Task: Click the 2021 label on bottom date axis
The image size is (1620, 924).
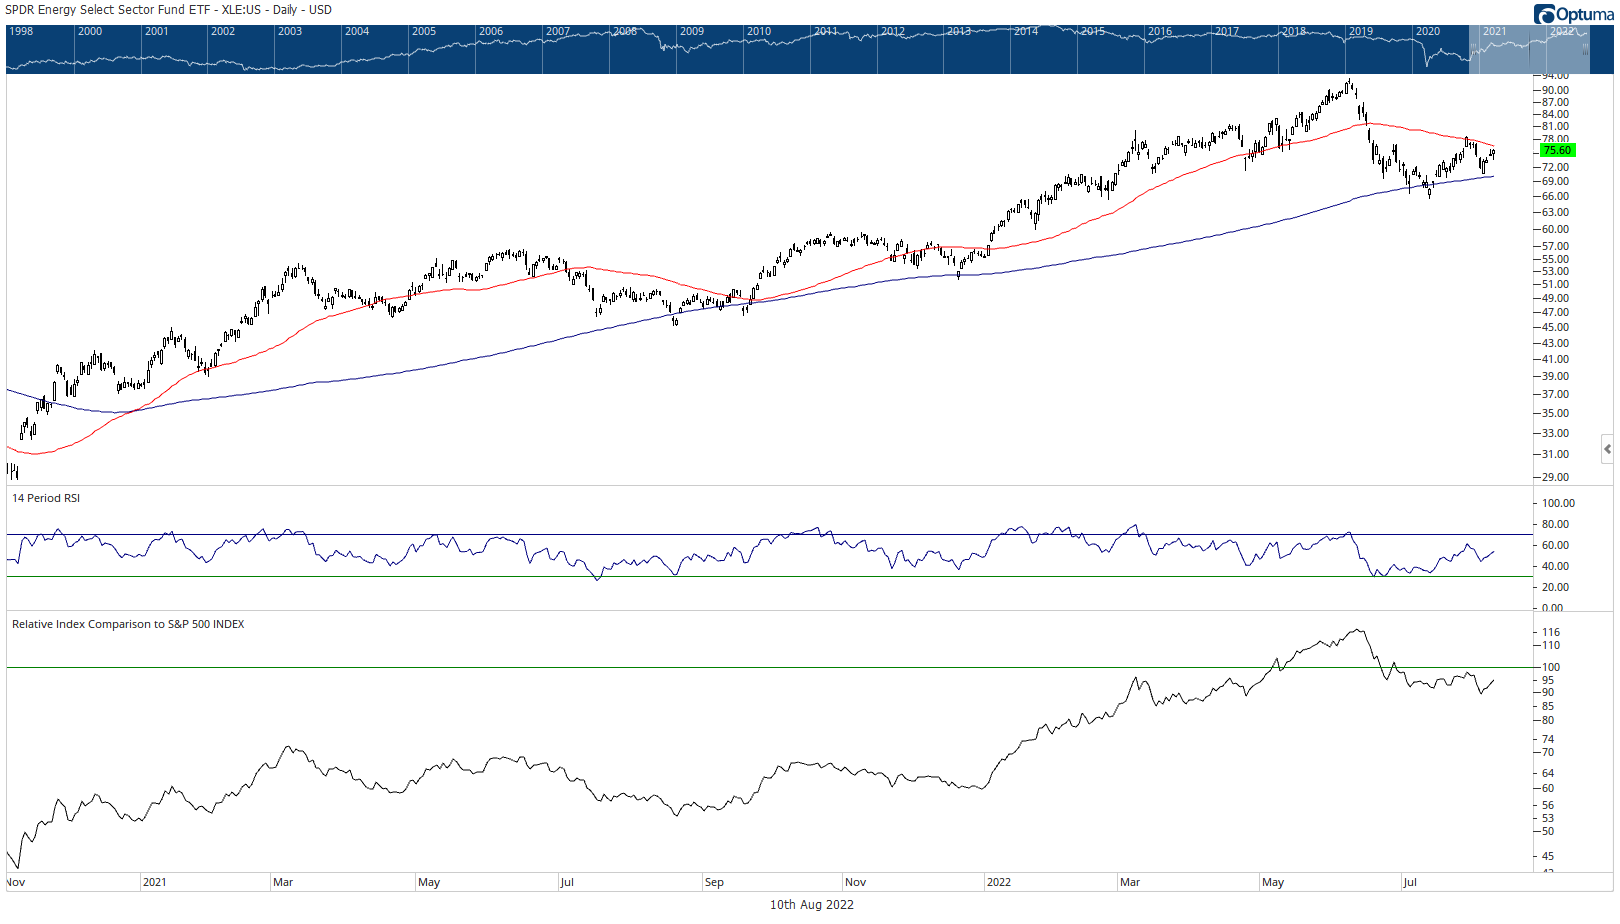Action: click(x=155, y=882)
